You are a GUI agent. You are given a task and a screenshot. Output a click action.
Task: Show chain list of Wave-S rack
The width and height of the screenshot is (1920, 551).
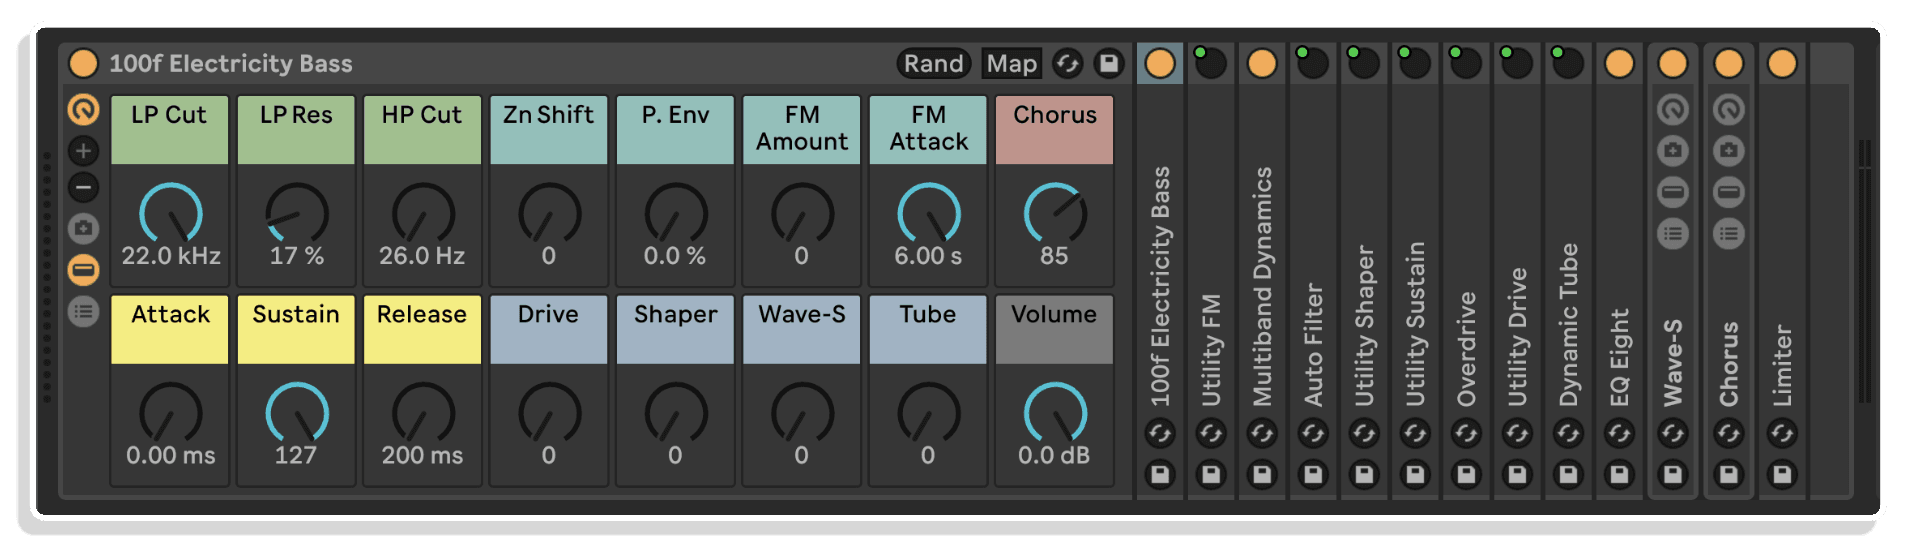coord(1673,192)
